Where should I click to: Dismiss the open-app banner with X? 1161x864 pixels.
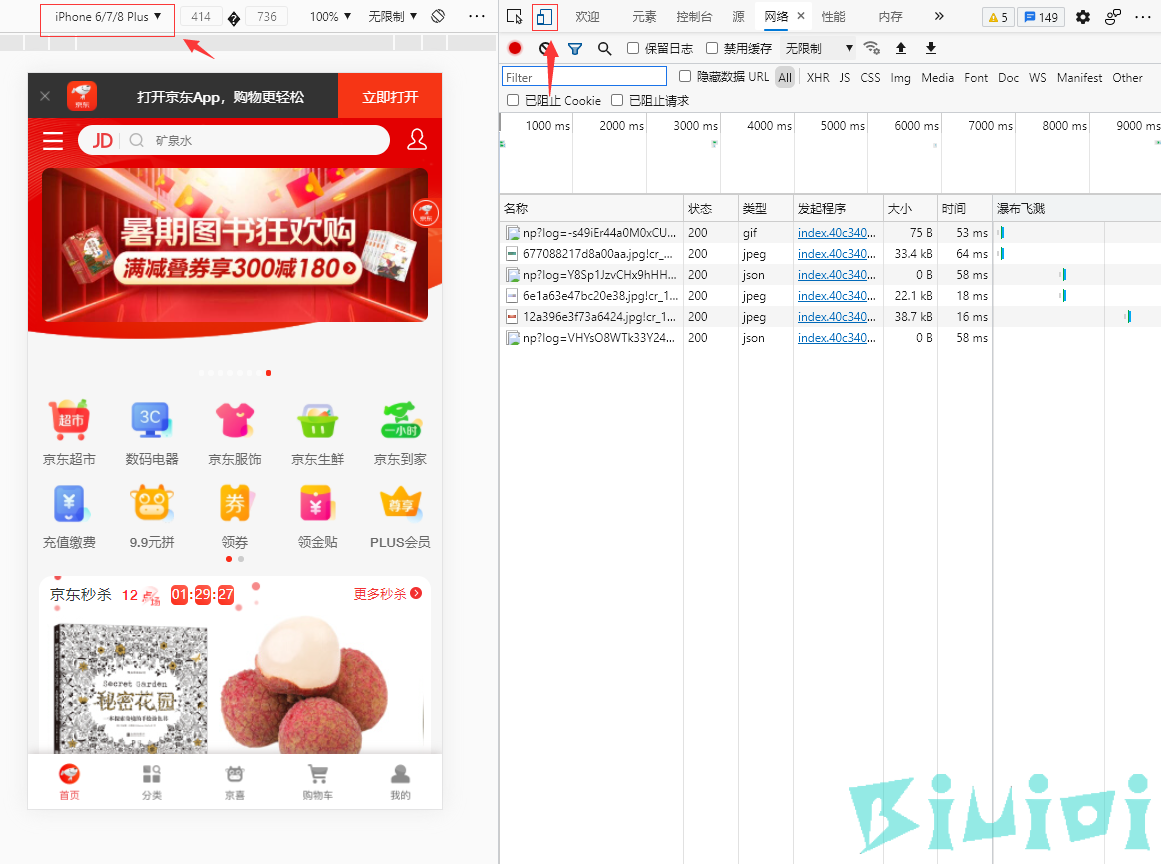point(45,96)
